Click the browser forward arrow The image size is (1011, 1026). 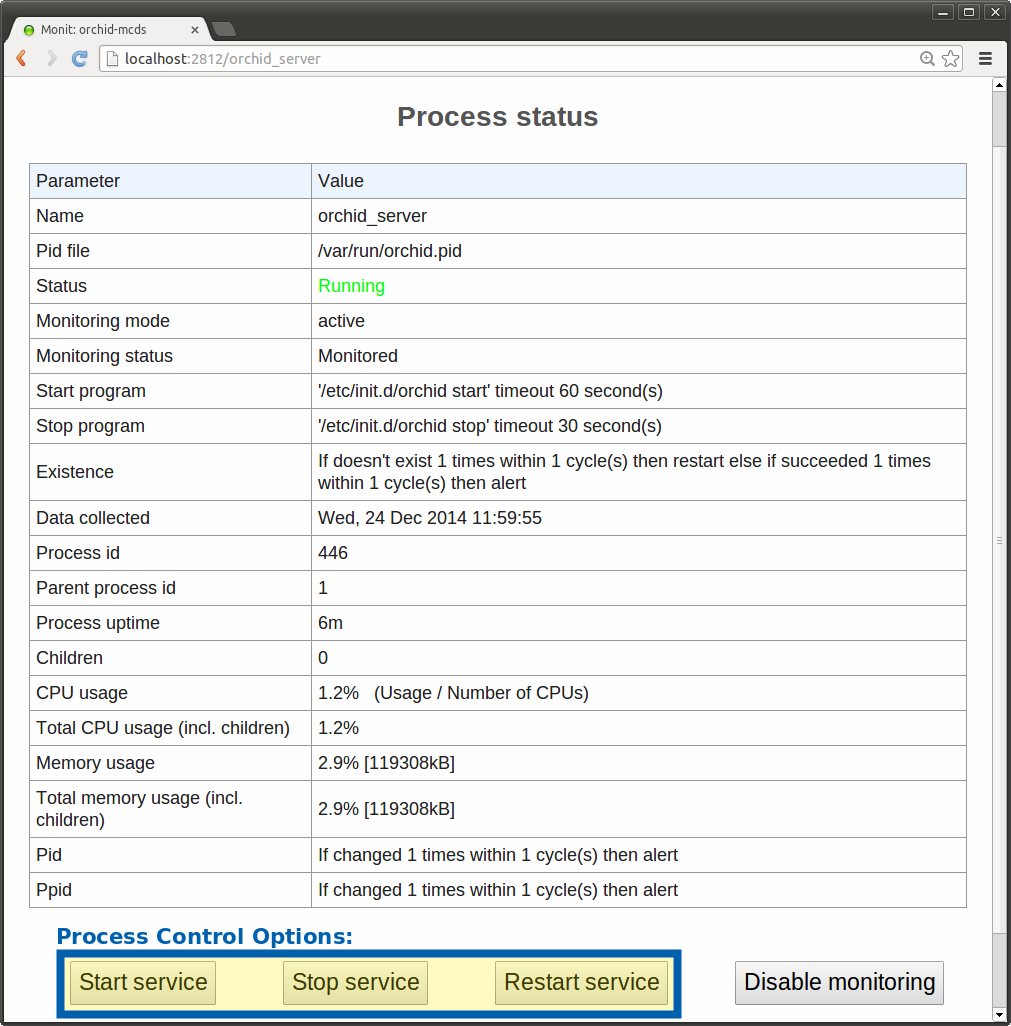click(51, 59)
